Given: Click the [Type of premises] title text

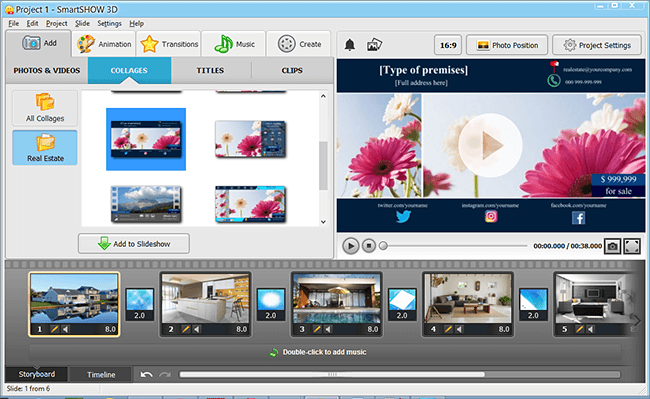Looking at the screenshot, I should 424,70.
